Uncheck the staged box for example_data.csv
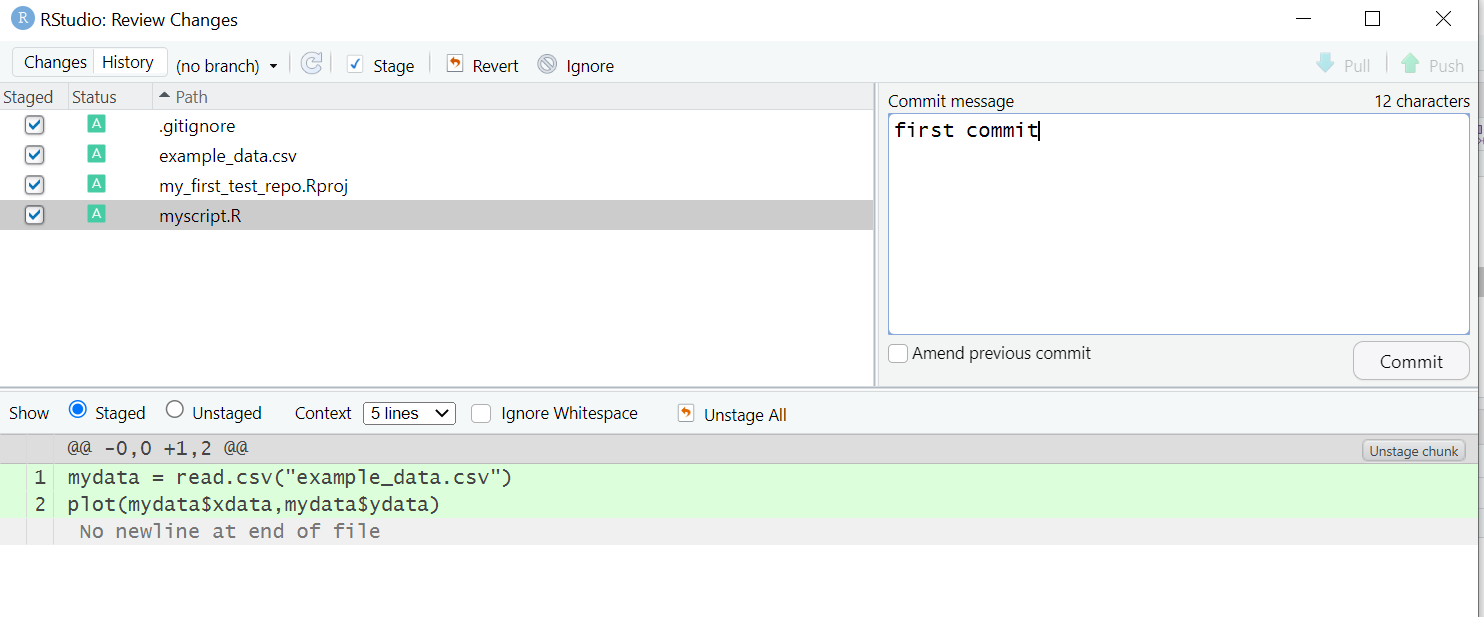 click(34, 154)
